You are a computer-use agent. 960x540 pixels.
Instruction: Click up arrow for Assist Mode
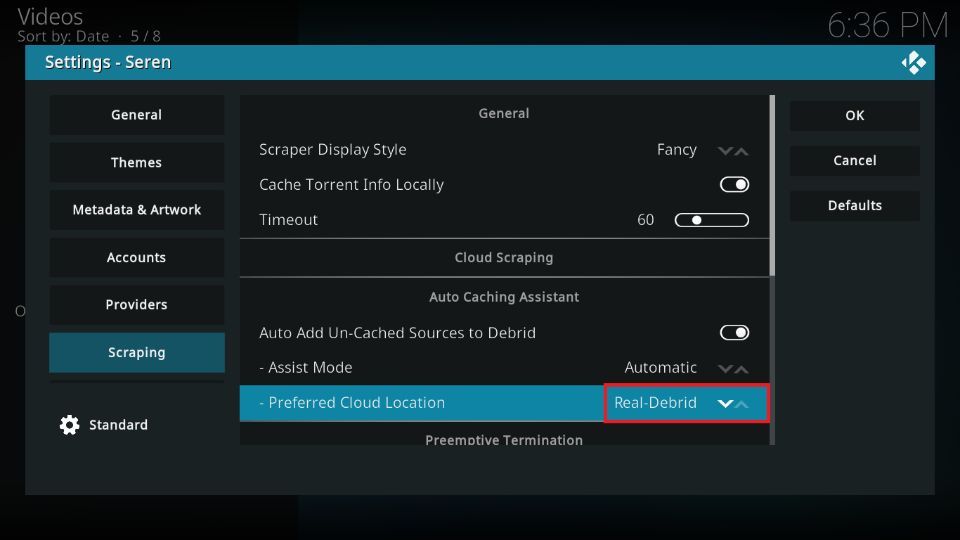741,369
